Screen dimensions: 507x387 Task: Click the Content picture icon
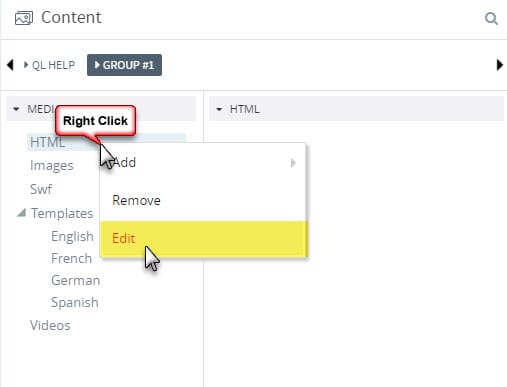coord(24,18)
